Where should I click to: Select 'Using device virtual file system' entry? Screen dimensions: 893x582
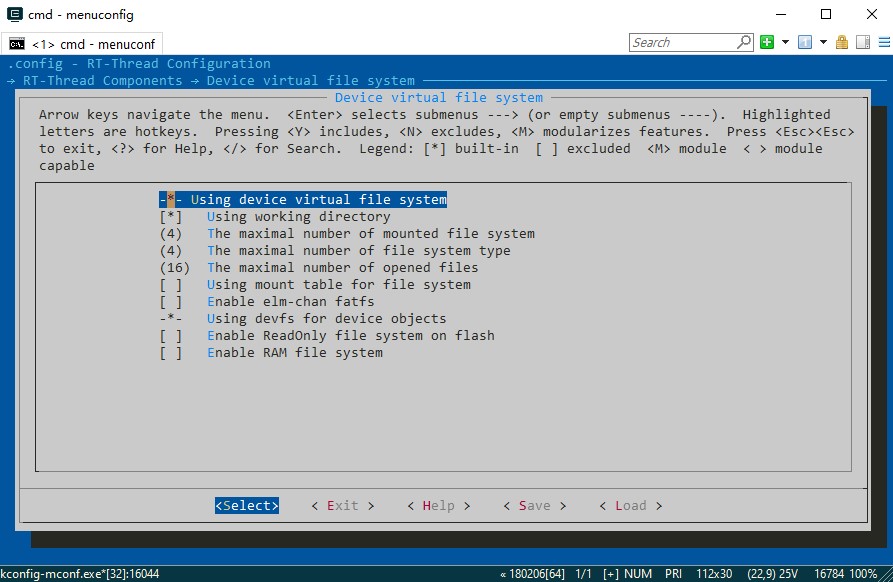coord(303,200)
